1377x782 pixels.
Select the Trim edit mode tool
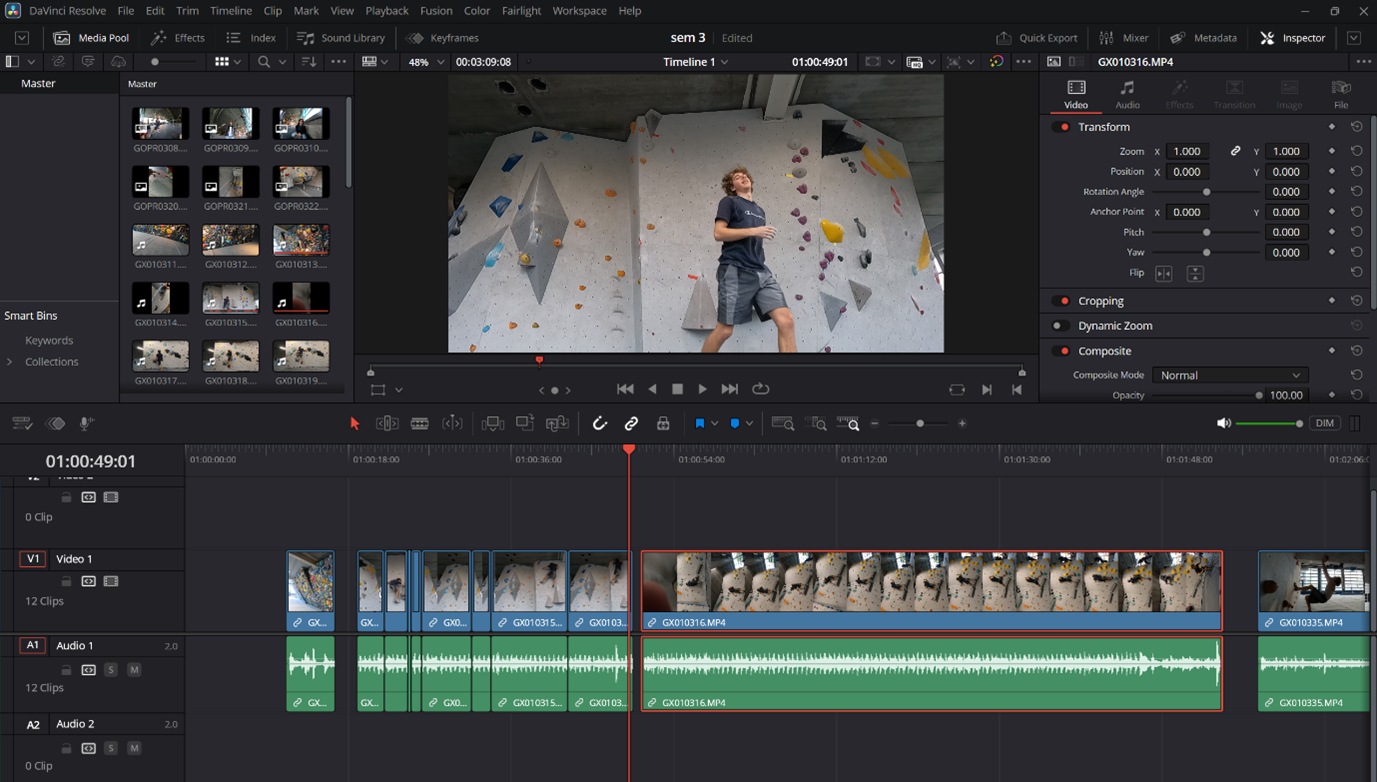click(387, 423)
